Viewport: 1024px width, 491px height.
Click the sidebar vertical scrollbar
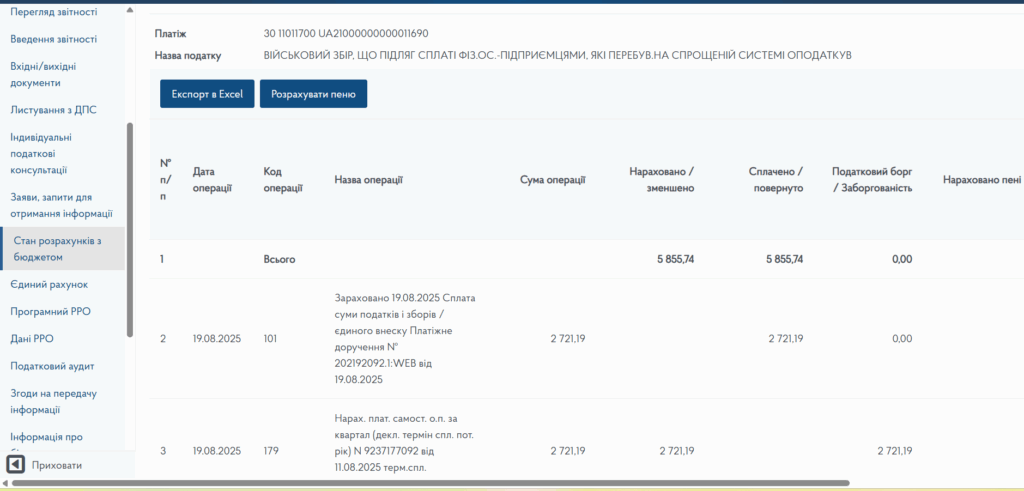tap(130, 230)
